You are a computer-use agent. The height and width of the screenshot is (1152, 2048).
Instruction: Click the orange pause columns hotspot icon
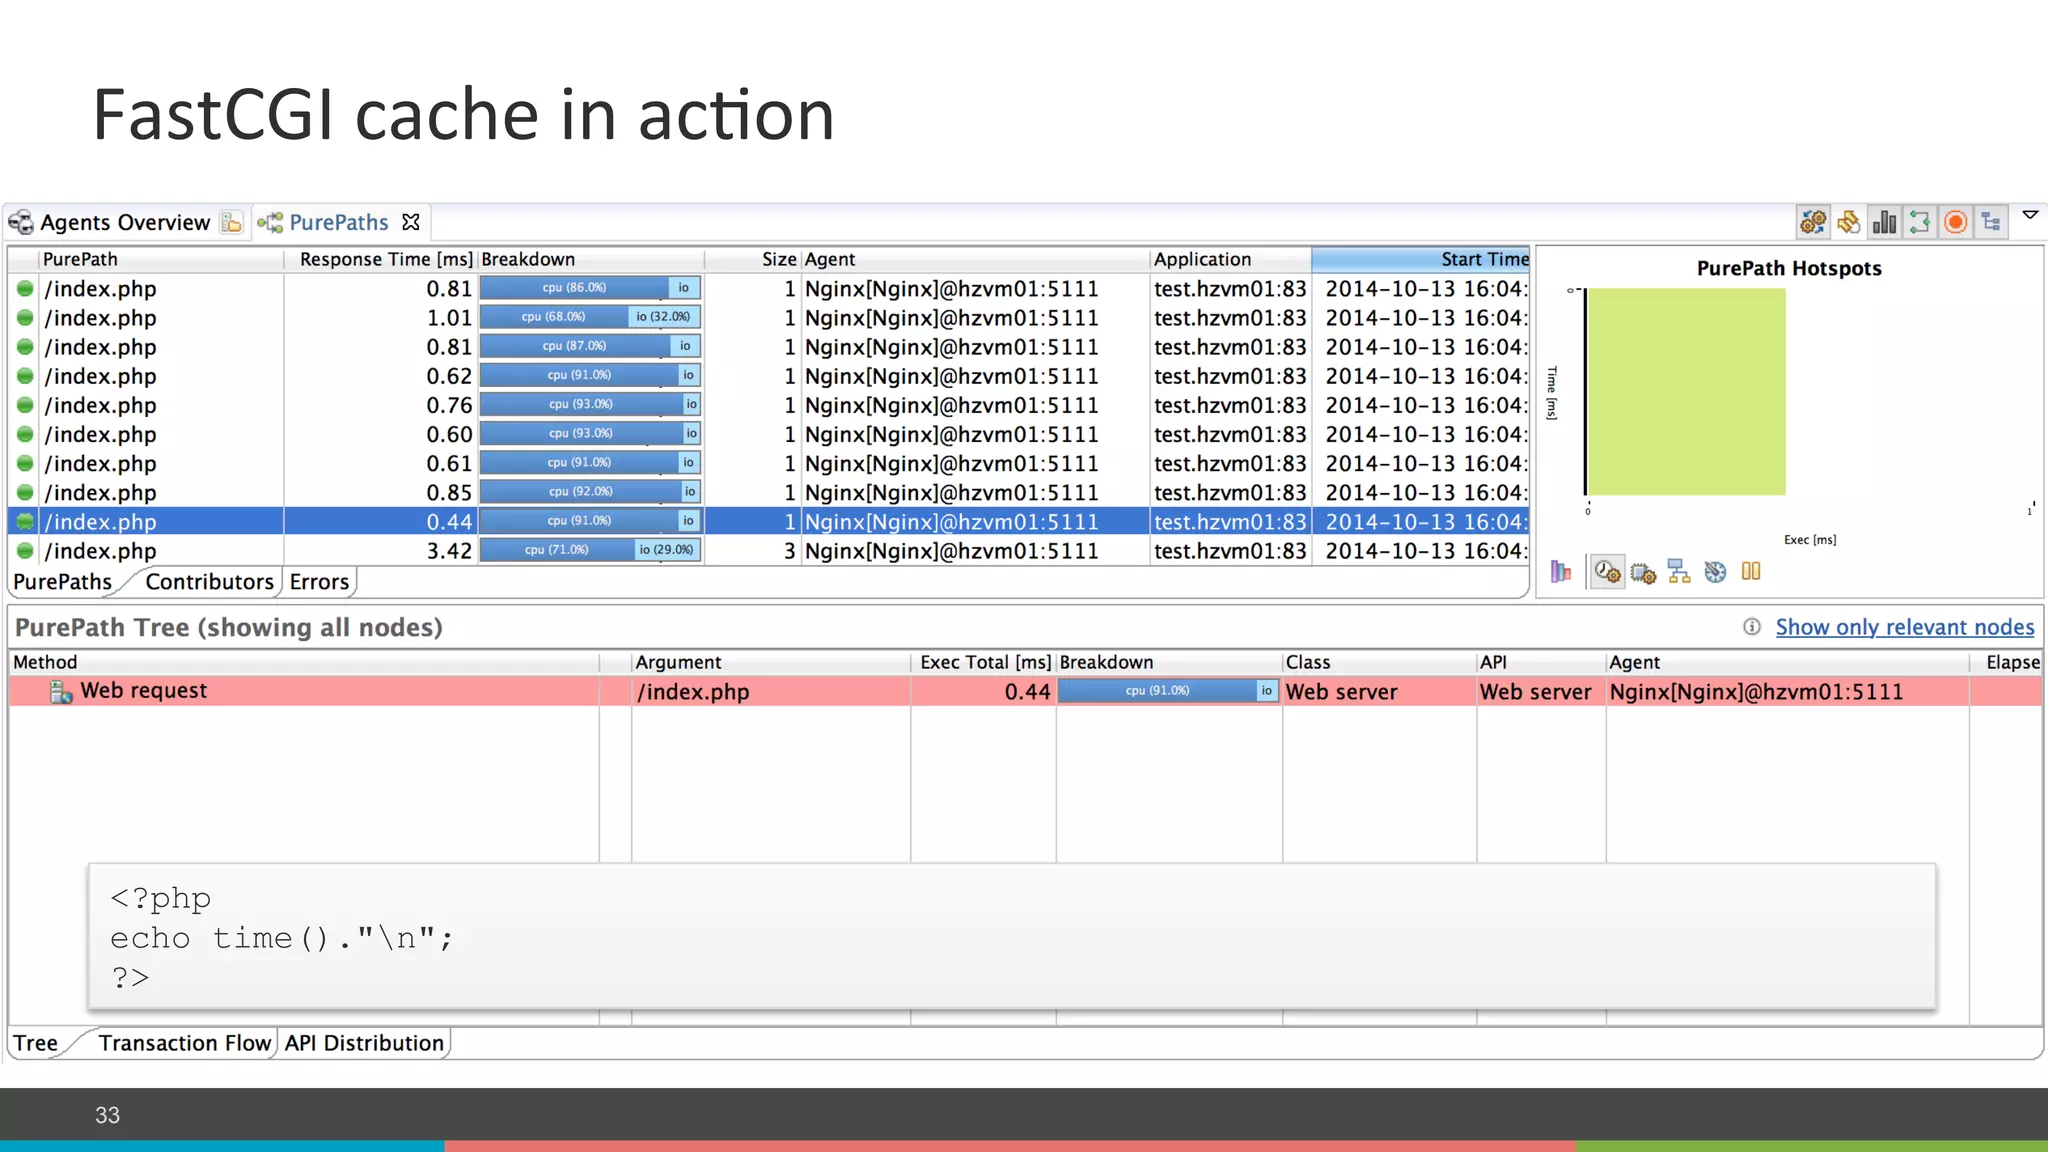tap(1751, 571)
